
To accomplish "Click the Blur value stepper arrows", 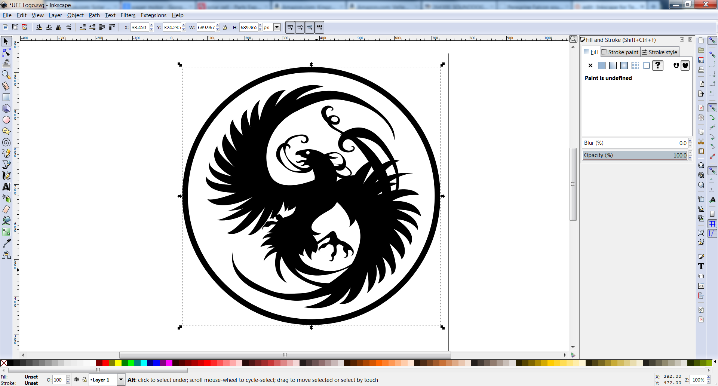I will (x=690, y=143).
